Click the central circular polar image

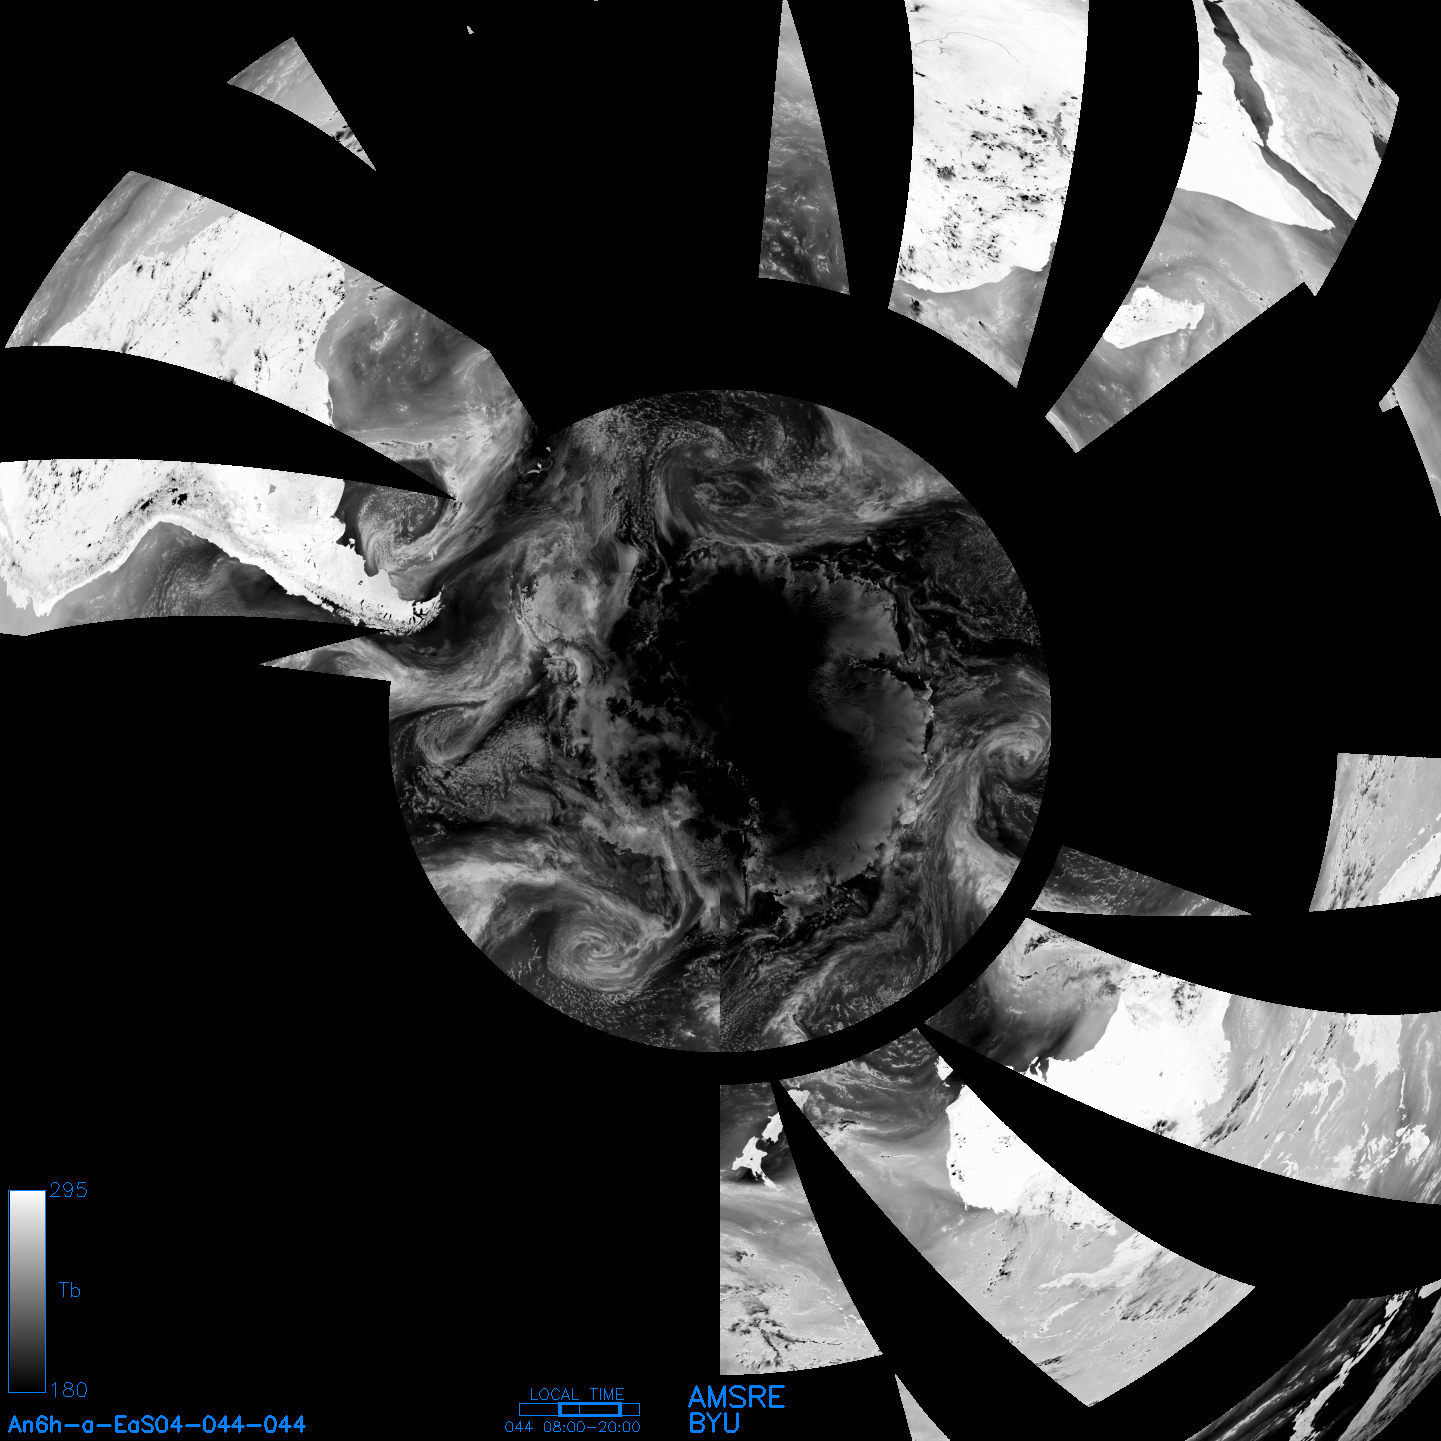pyautogui.click(x=719, y=721)
